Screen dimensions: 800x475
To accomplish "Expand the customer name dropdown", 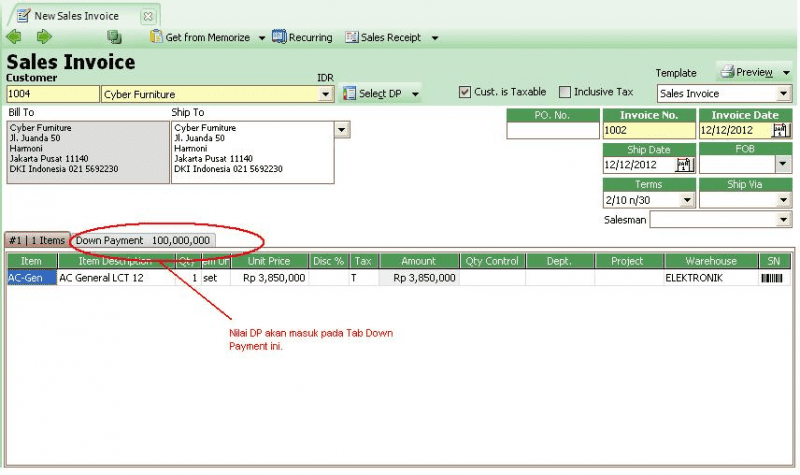I will 325,94.
